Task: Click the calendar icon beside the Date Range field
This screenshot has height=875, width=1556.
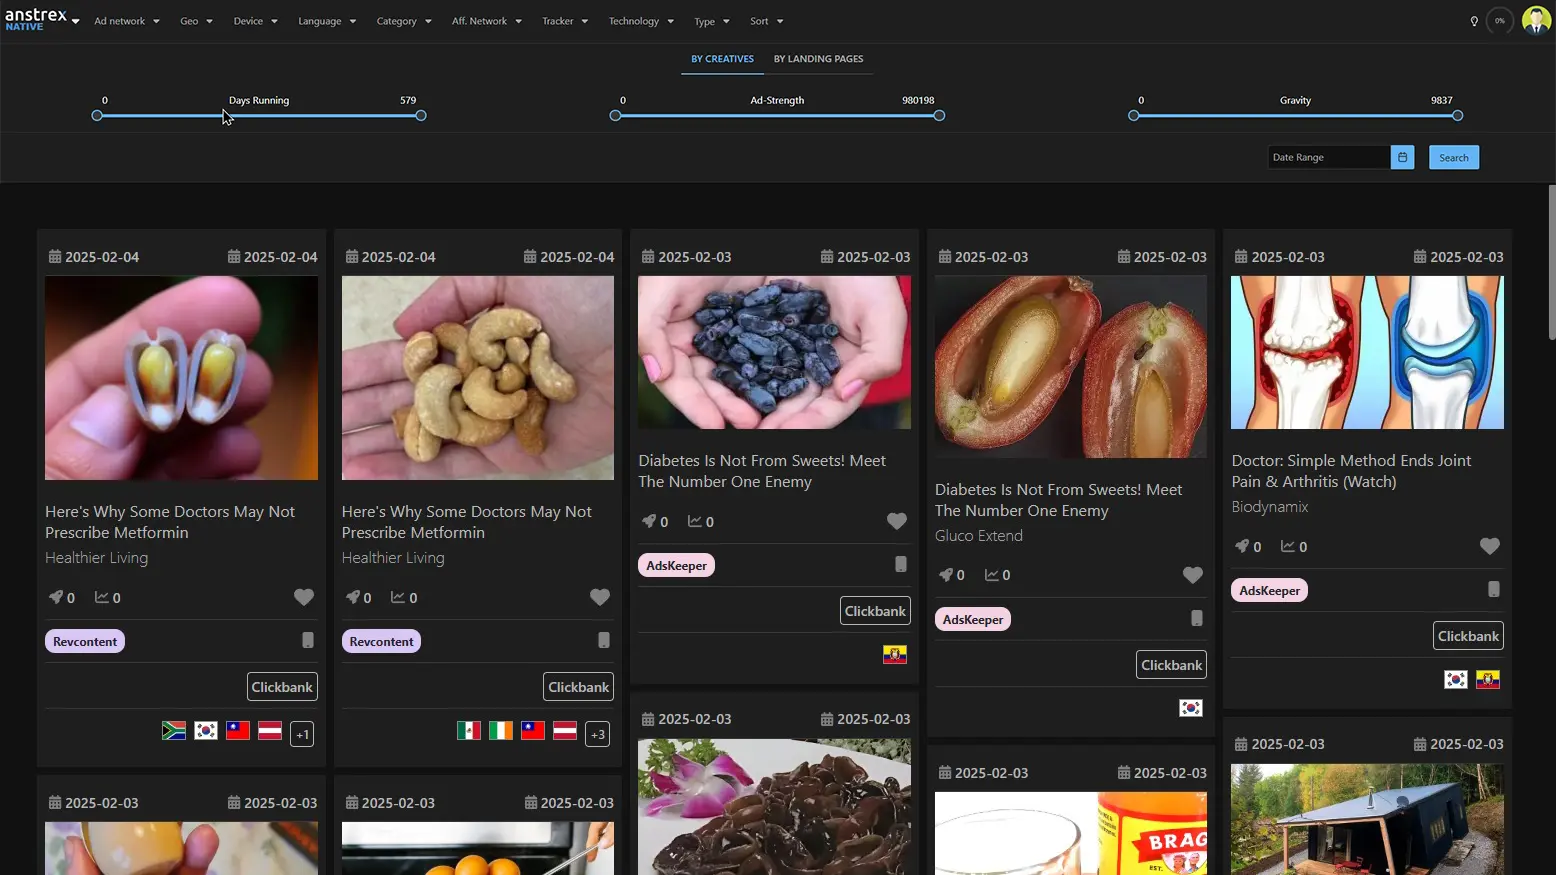Action: 1402,157
